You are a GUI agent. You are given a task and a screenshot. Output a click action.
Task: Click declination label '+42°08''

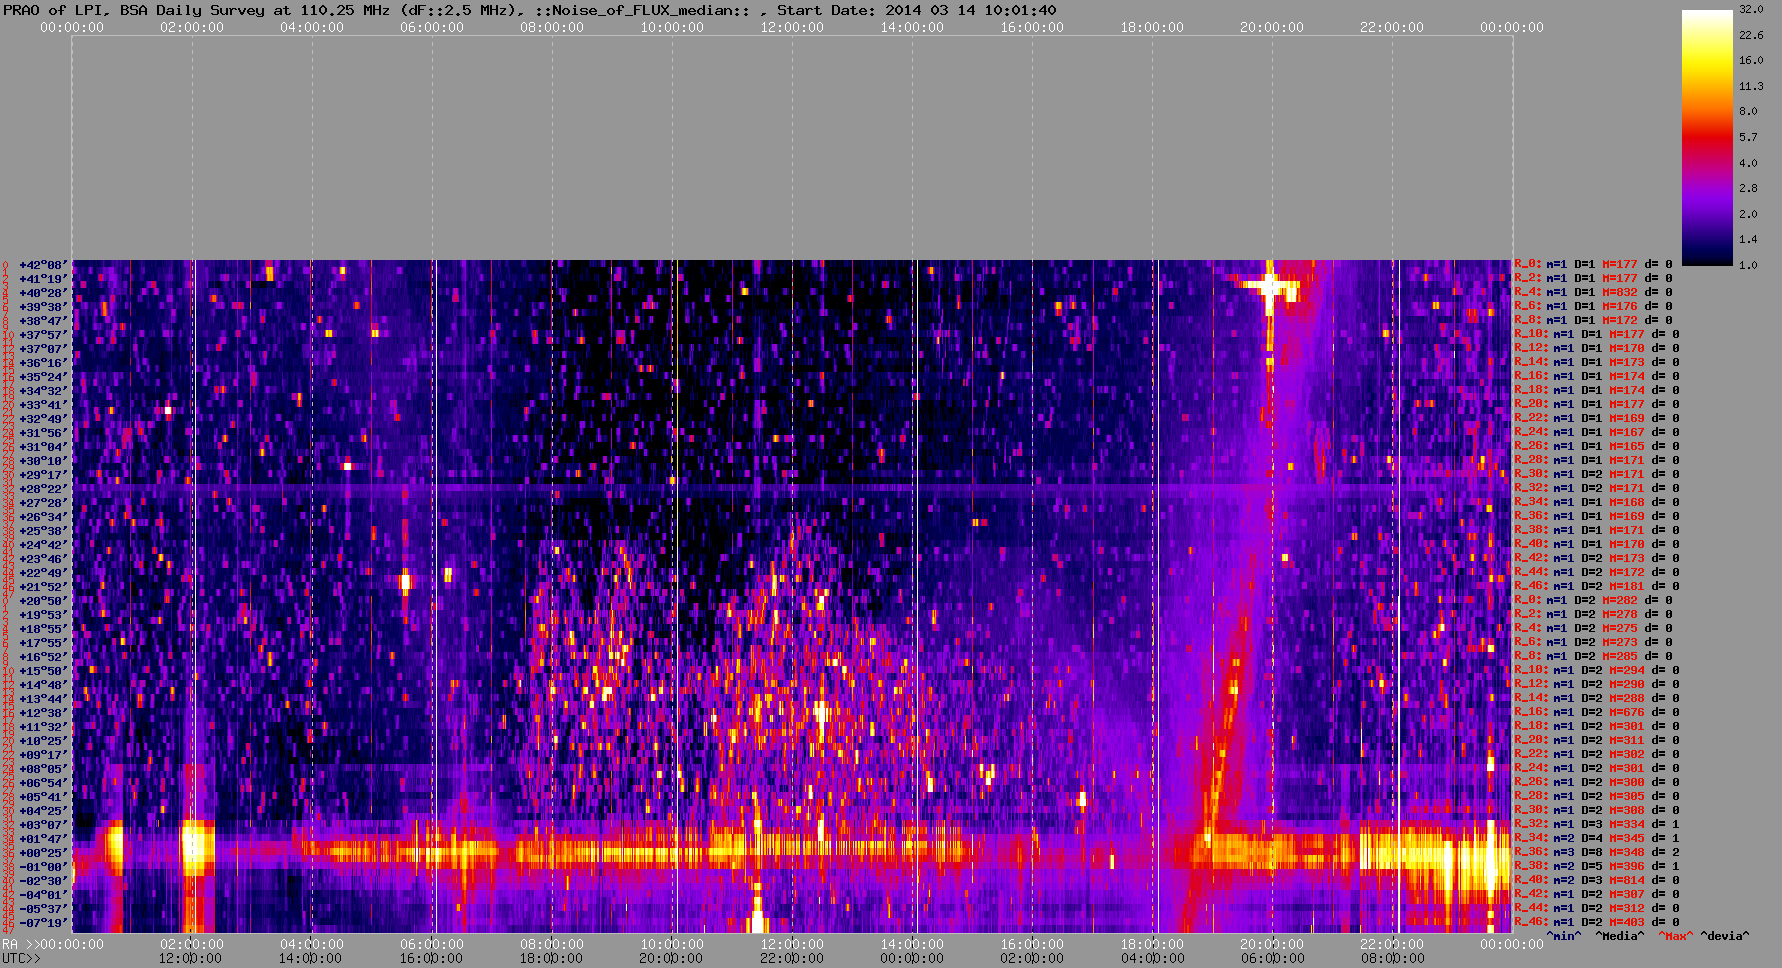tap(43, 265)
